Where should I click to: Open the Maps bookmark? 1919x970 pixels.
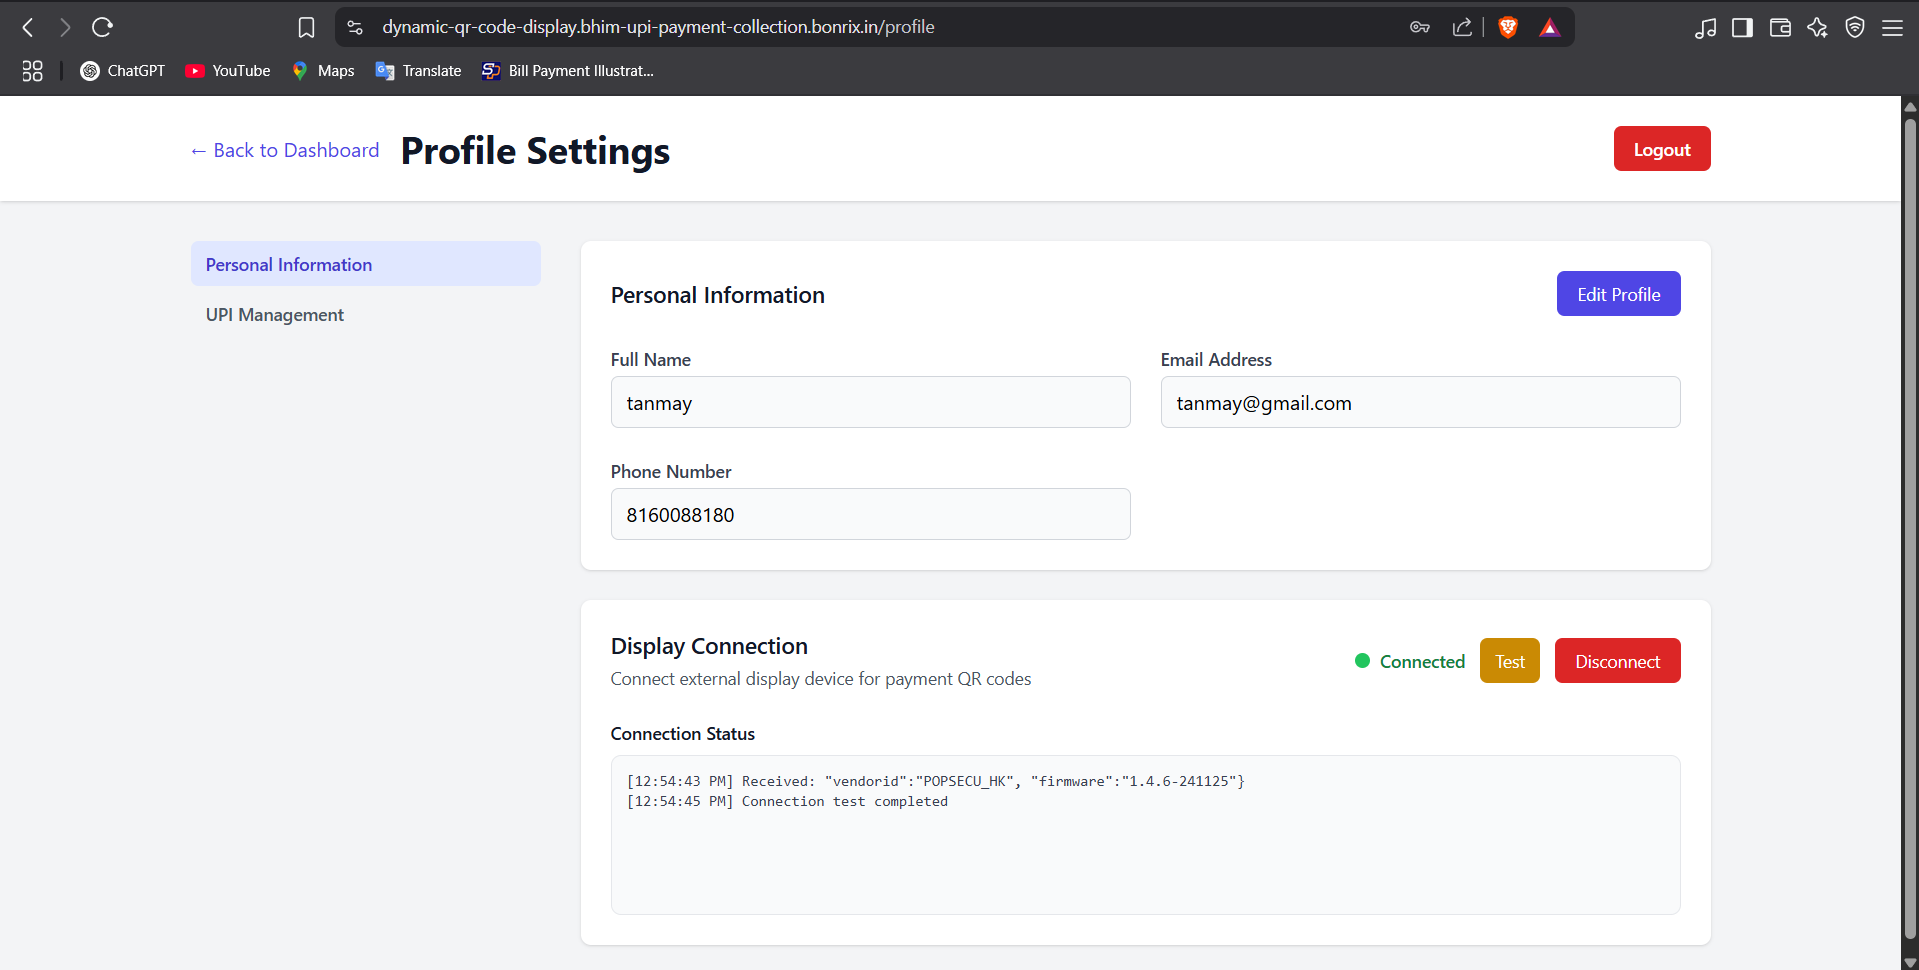(x=323, y=71)
